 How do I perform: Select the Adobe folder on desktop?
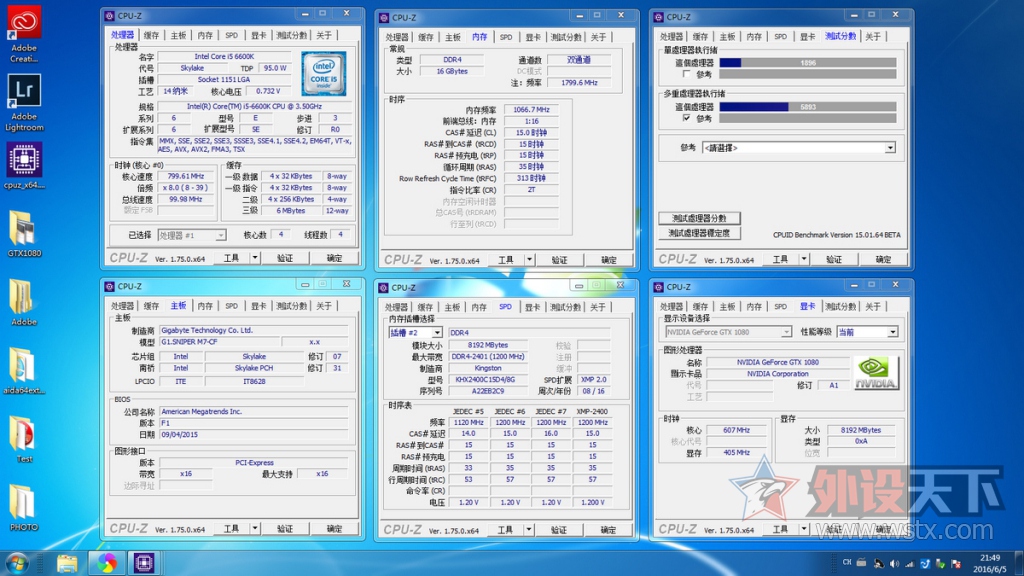point(24,302)
